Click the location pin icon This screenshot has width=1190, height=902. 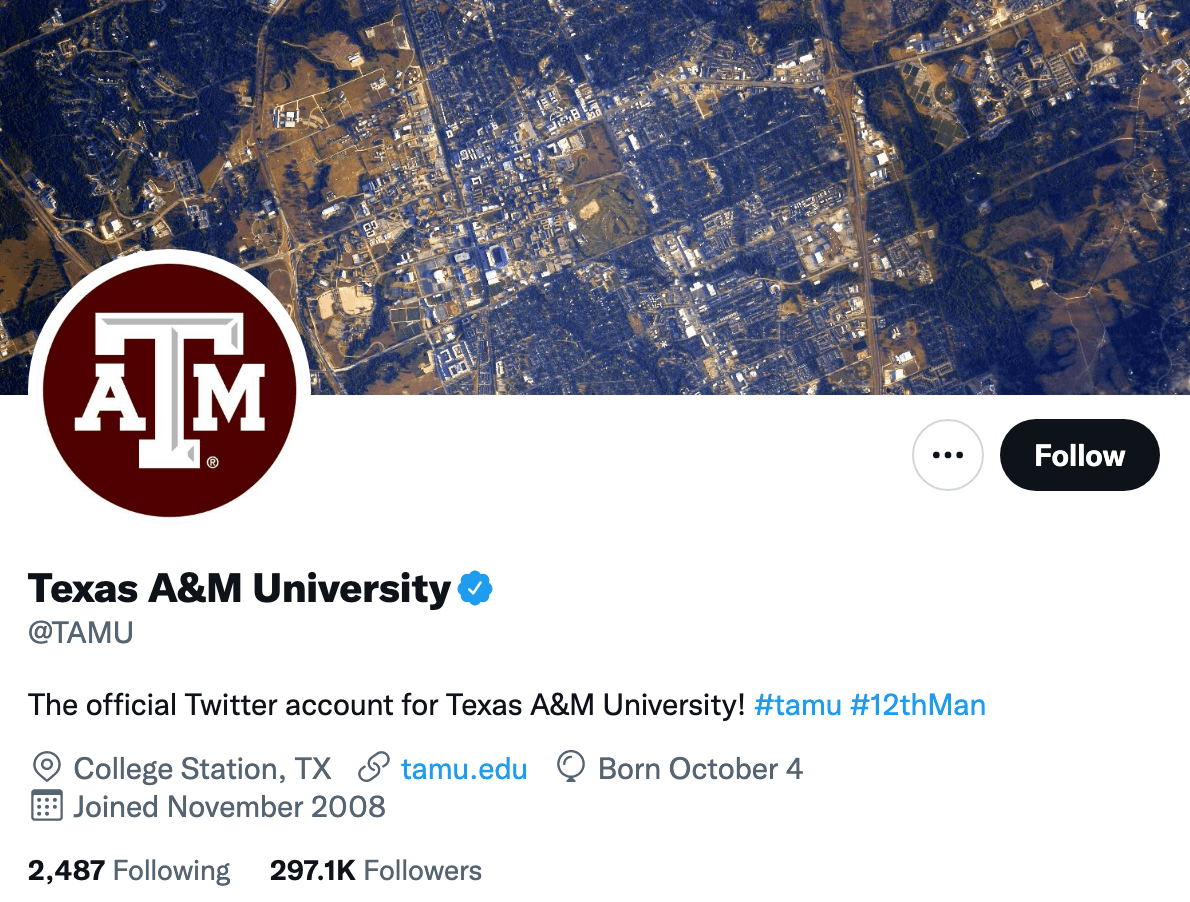point(46,768)
